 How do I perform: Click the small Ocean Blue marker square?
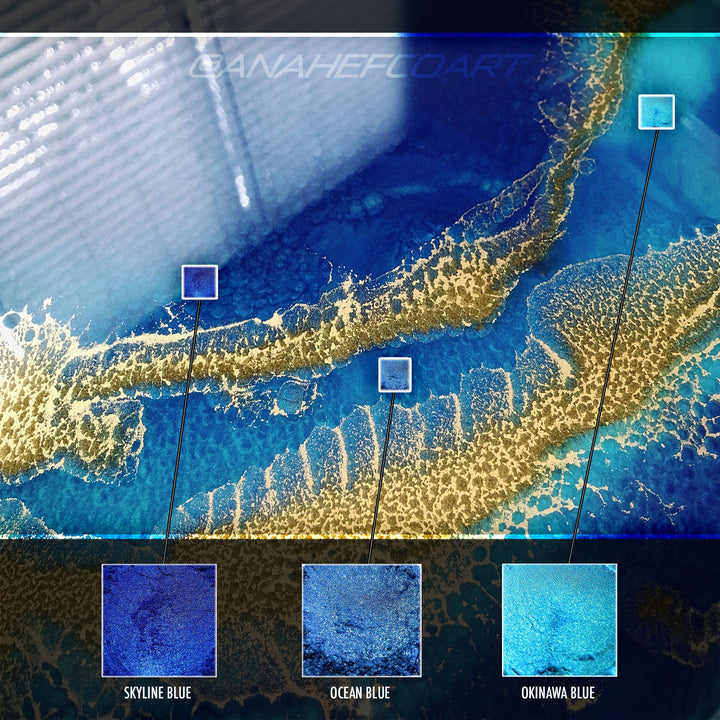coord(394,375)
